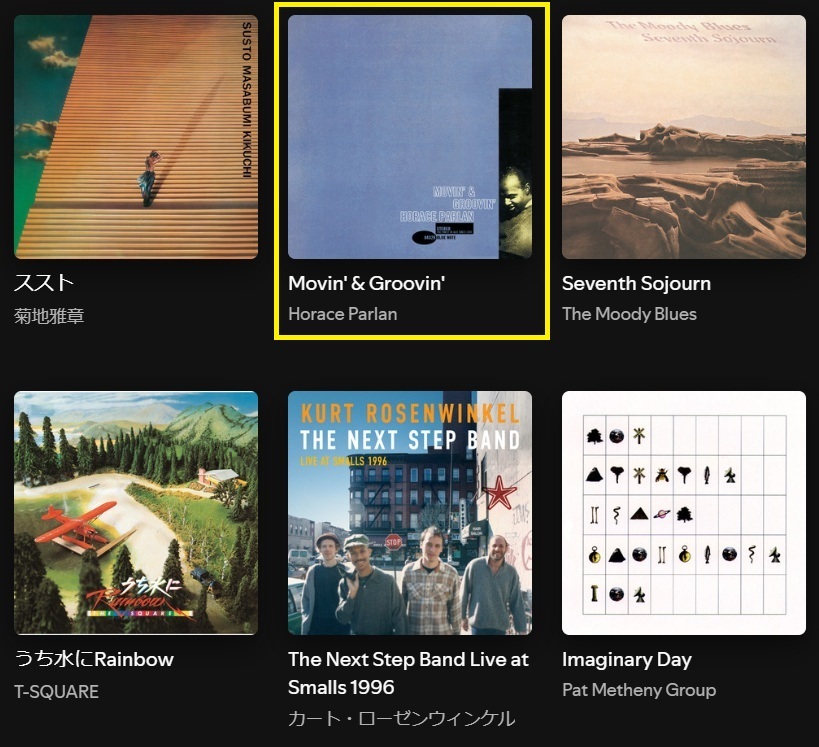Click The Next Step Band Live at Smalls 1996 title
Viewport: 819px width, 747px height.
(408, 673)
